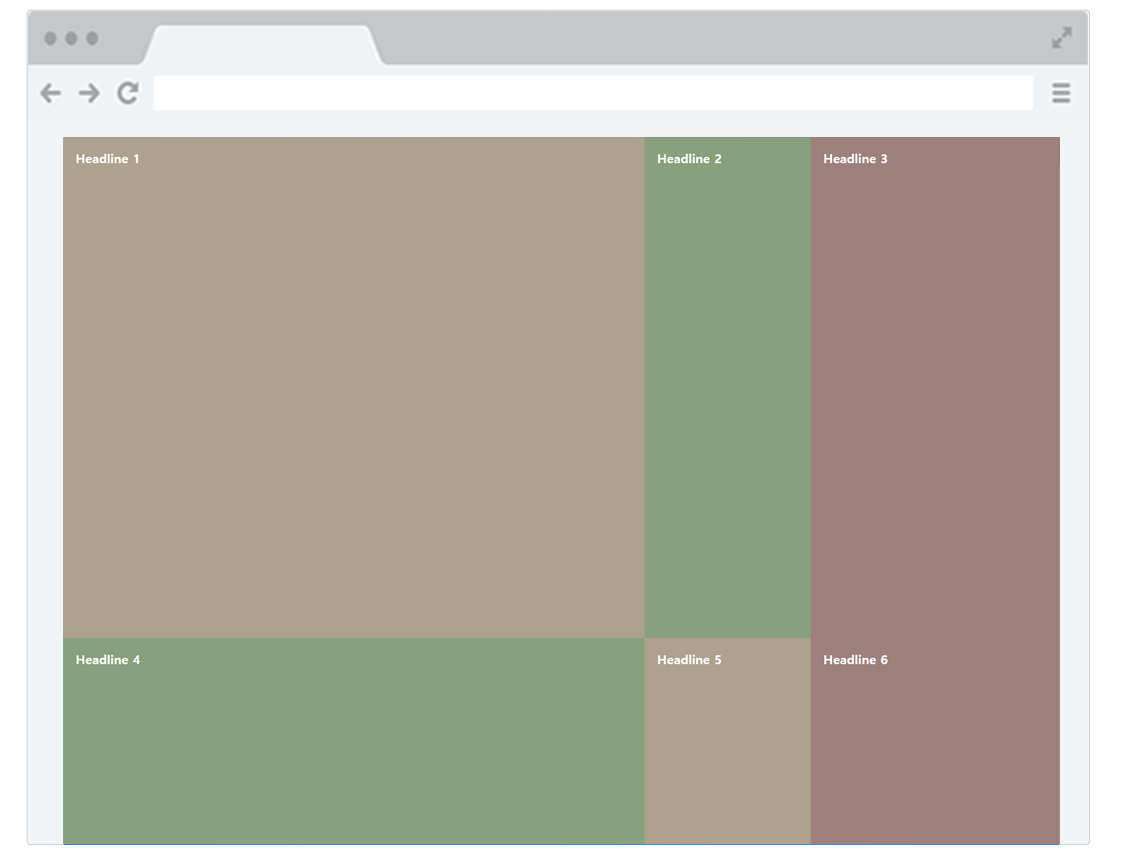Click the rightmost of the three window dots
Viewport: 1130px width, 864px height.
(x=92, y=38)
